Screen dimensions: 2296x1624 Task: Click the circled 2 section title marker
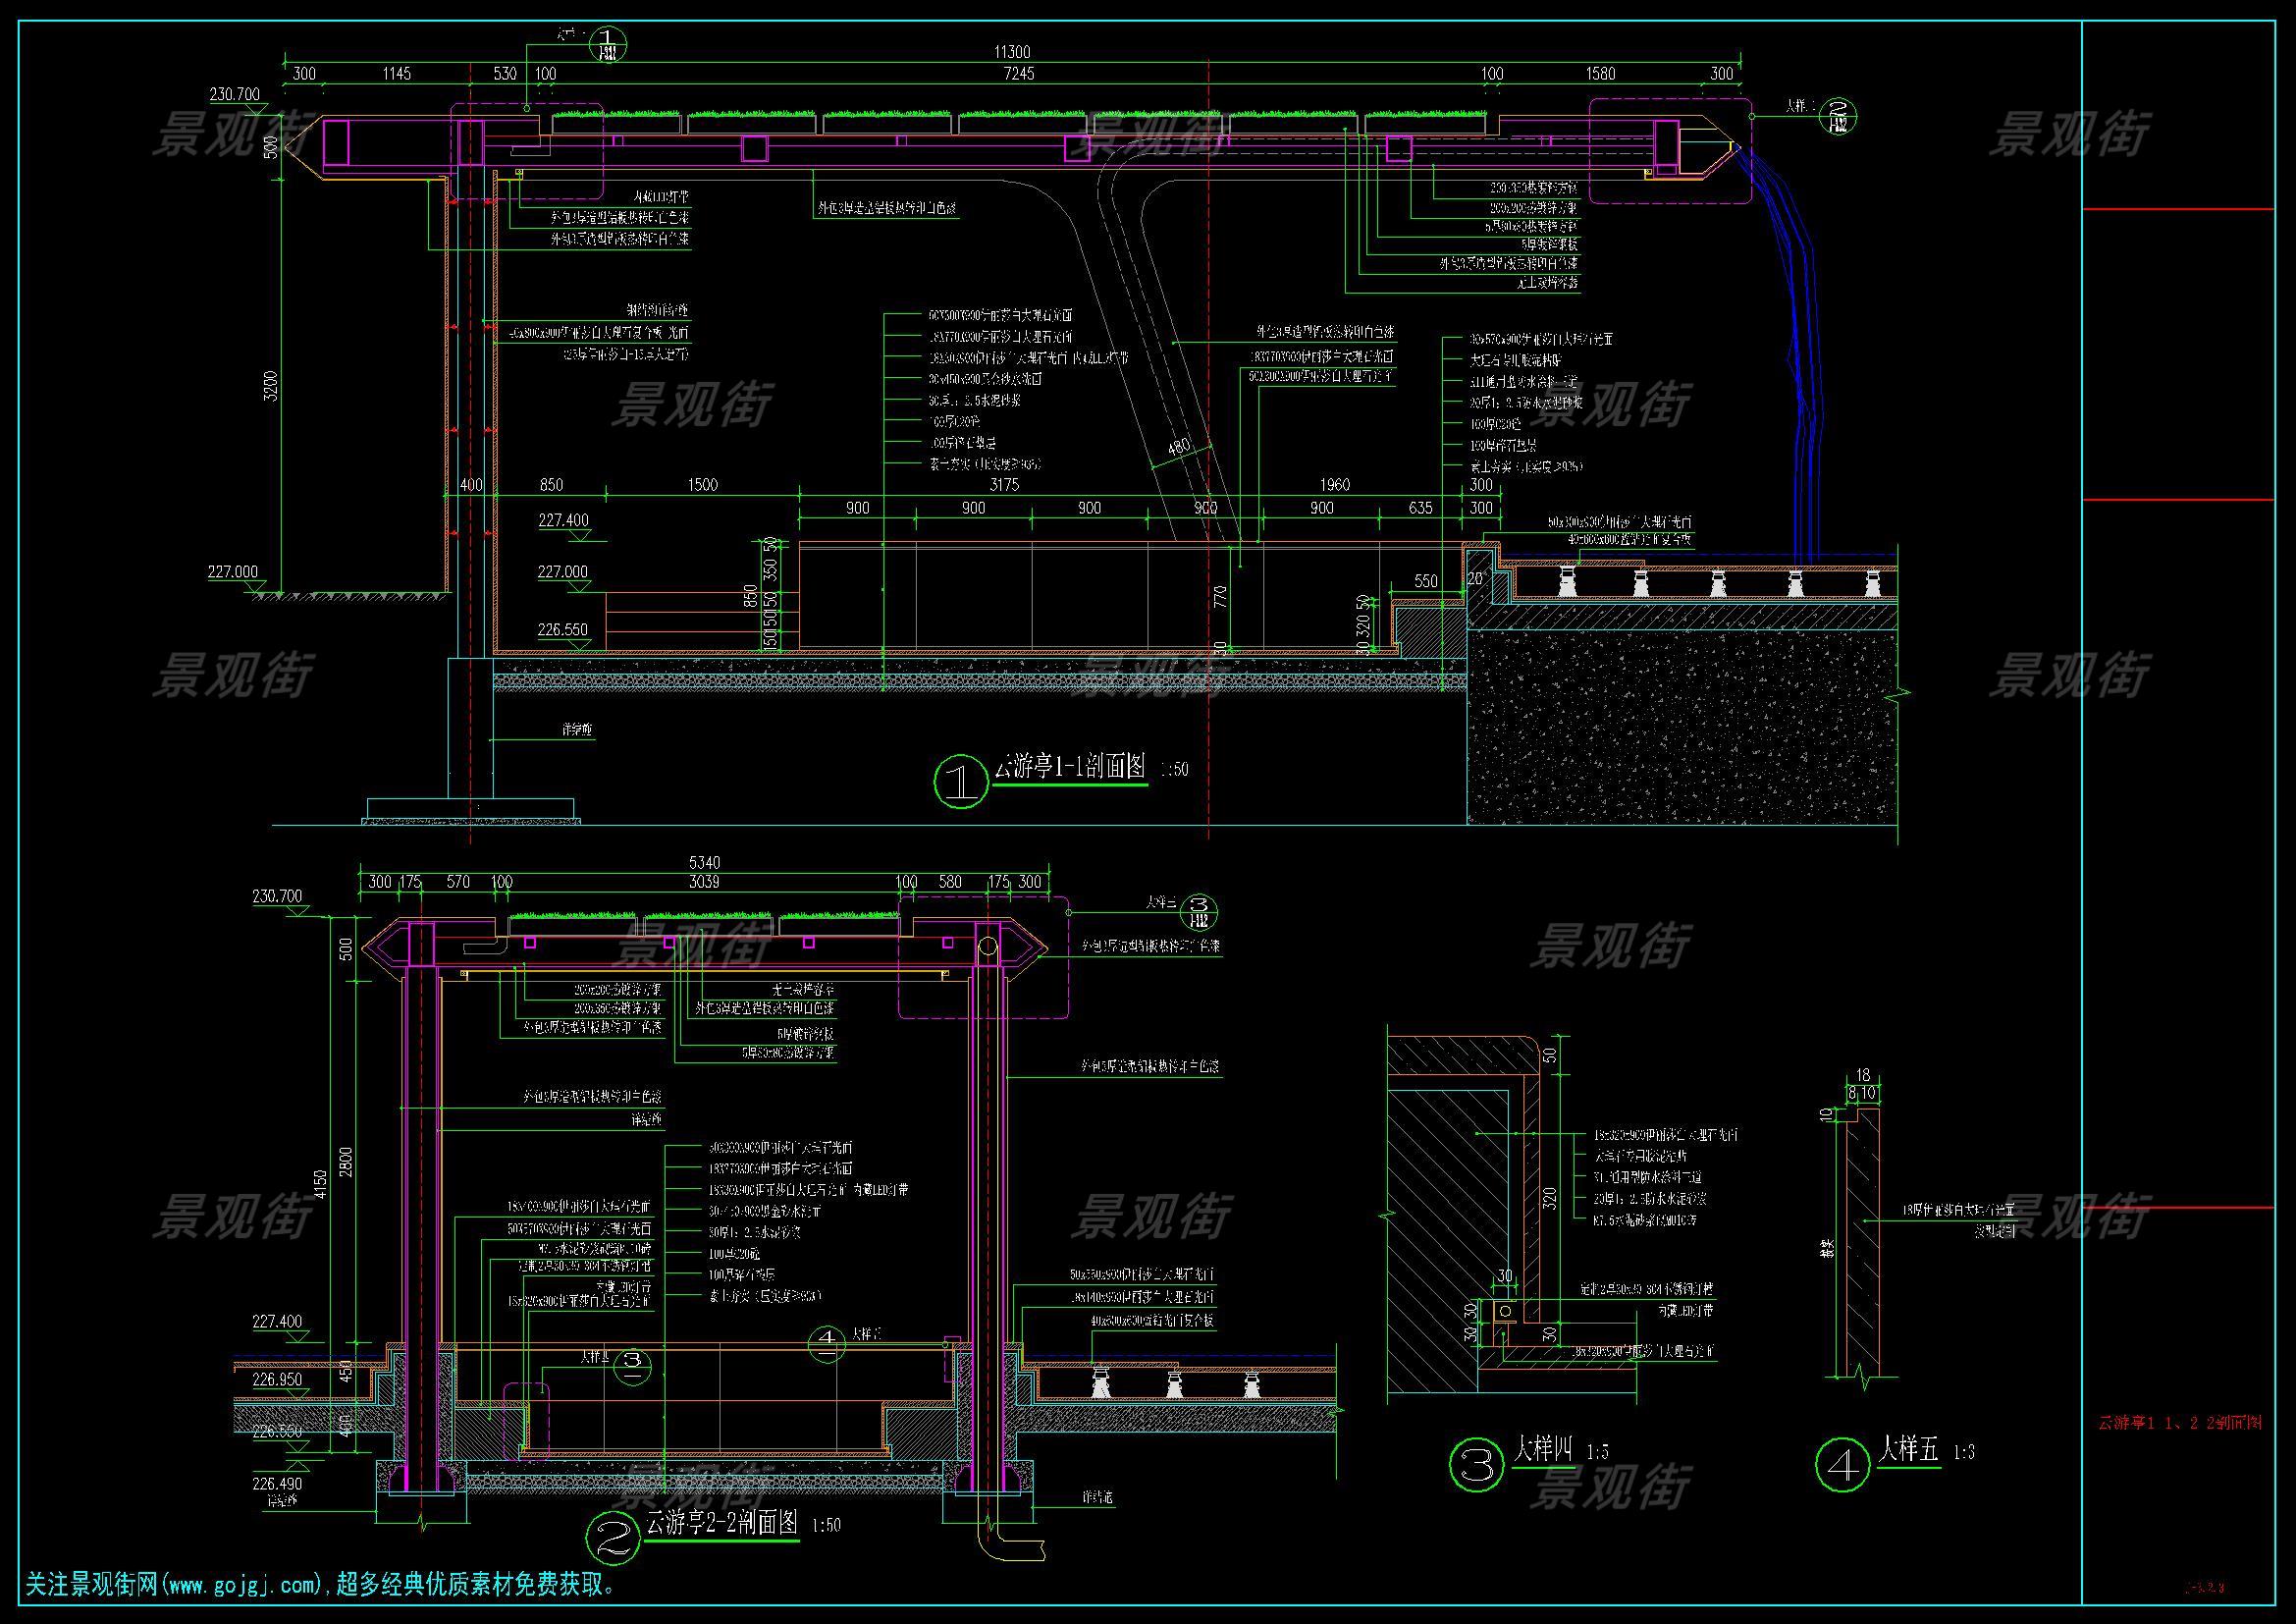pyautogui.click(x=612, y=1537)
